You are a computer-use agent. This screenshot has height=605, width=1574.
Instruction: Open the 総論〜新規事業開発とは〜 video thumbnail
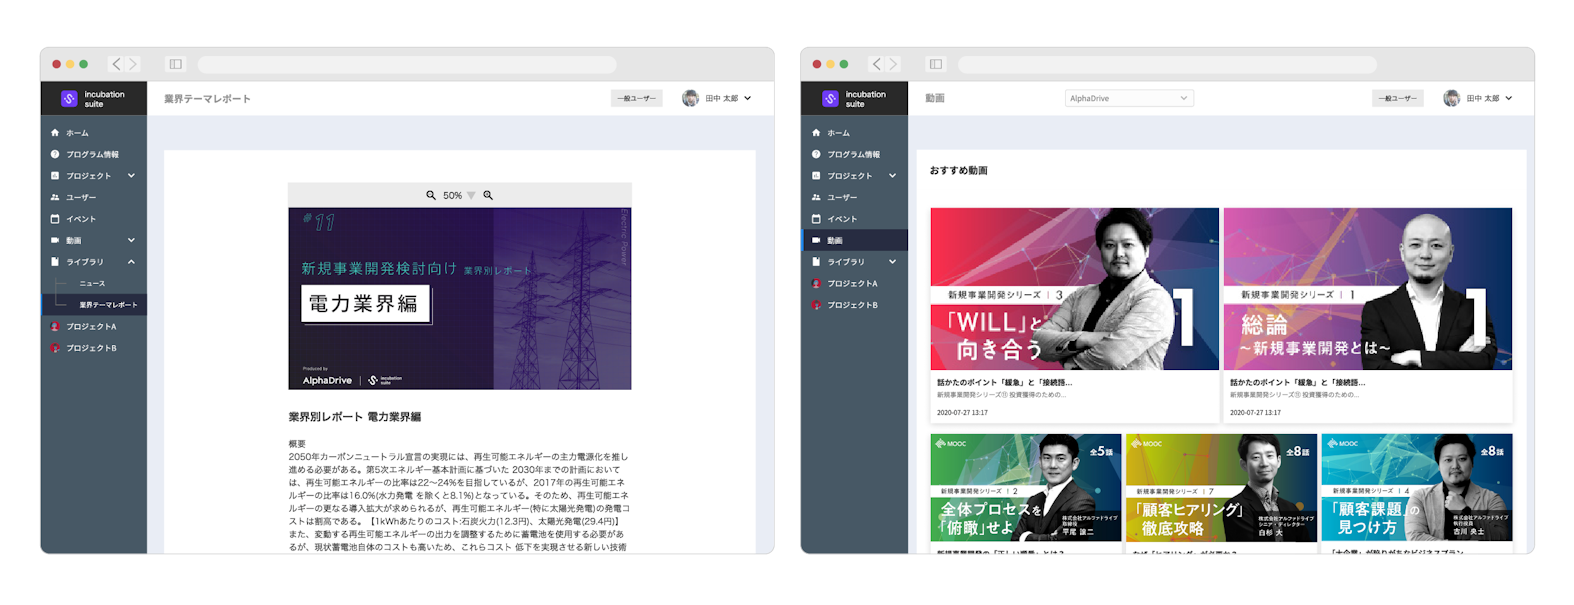click(1368, 289)
